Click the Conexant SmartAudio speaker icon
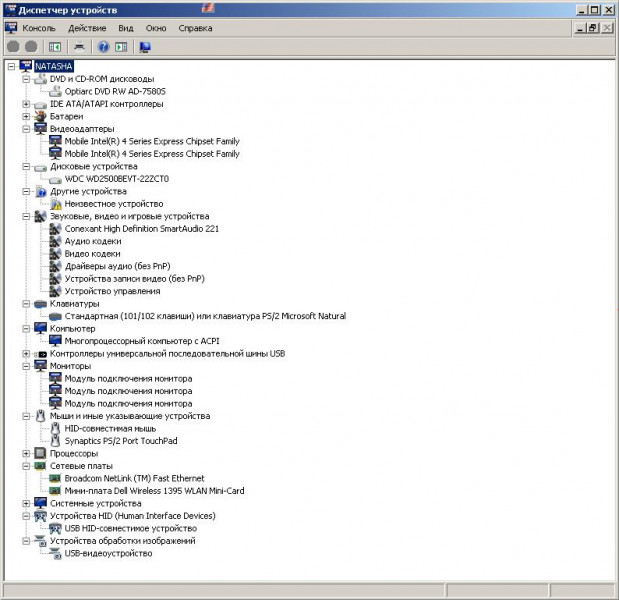Image resolution: width=619 pixels, height=600 pixels. pyautogui.click(x=55, y=229)
